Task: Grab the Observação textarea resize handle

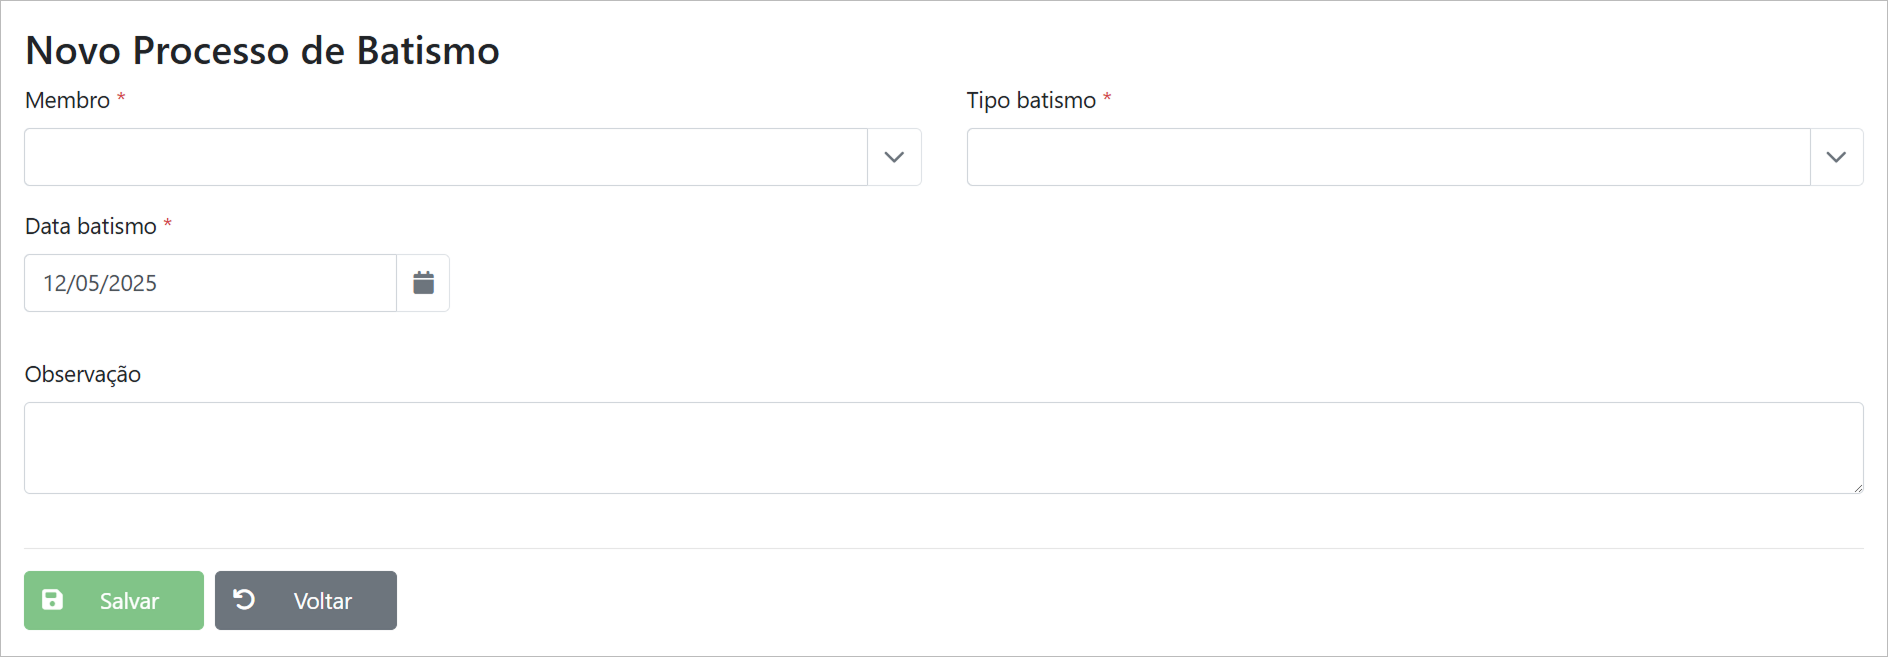Action: click(x=1857, y=487)
